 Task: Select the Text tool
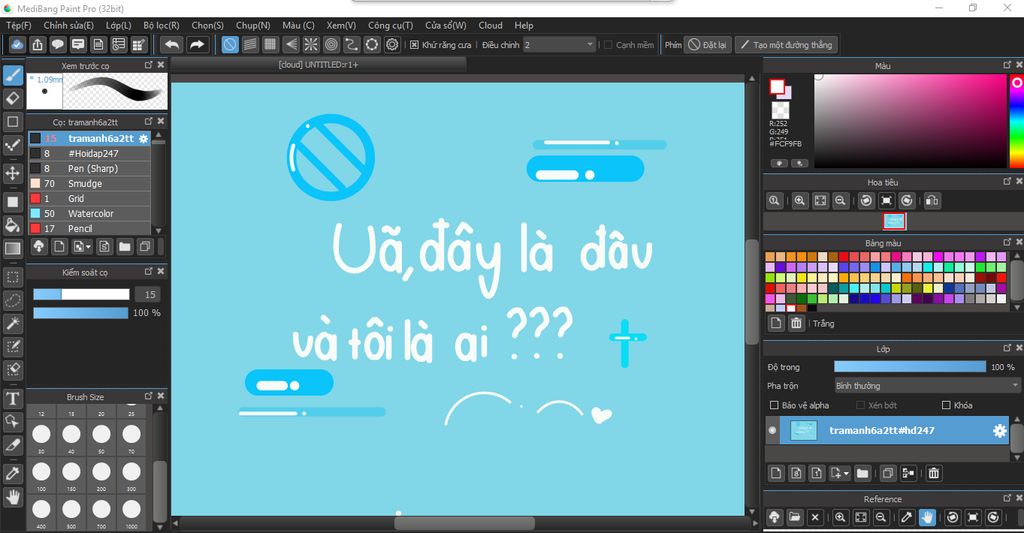[12, 398]
